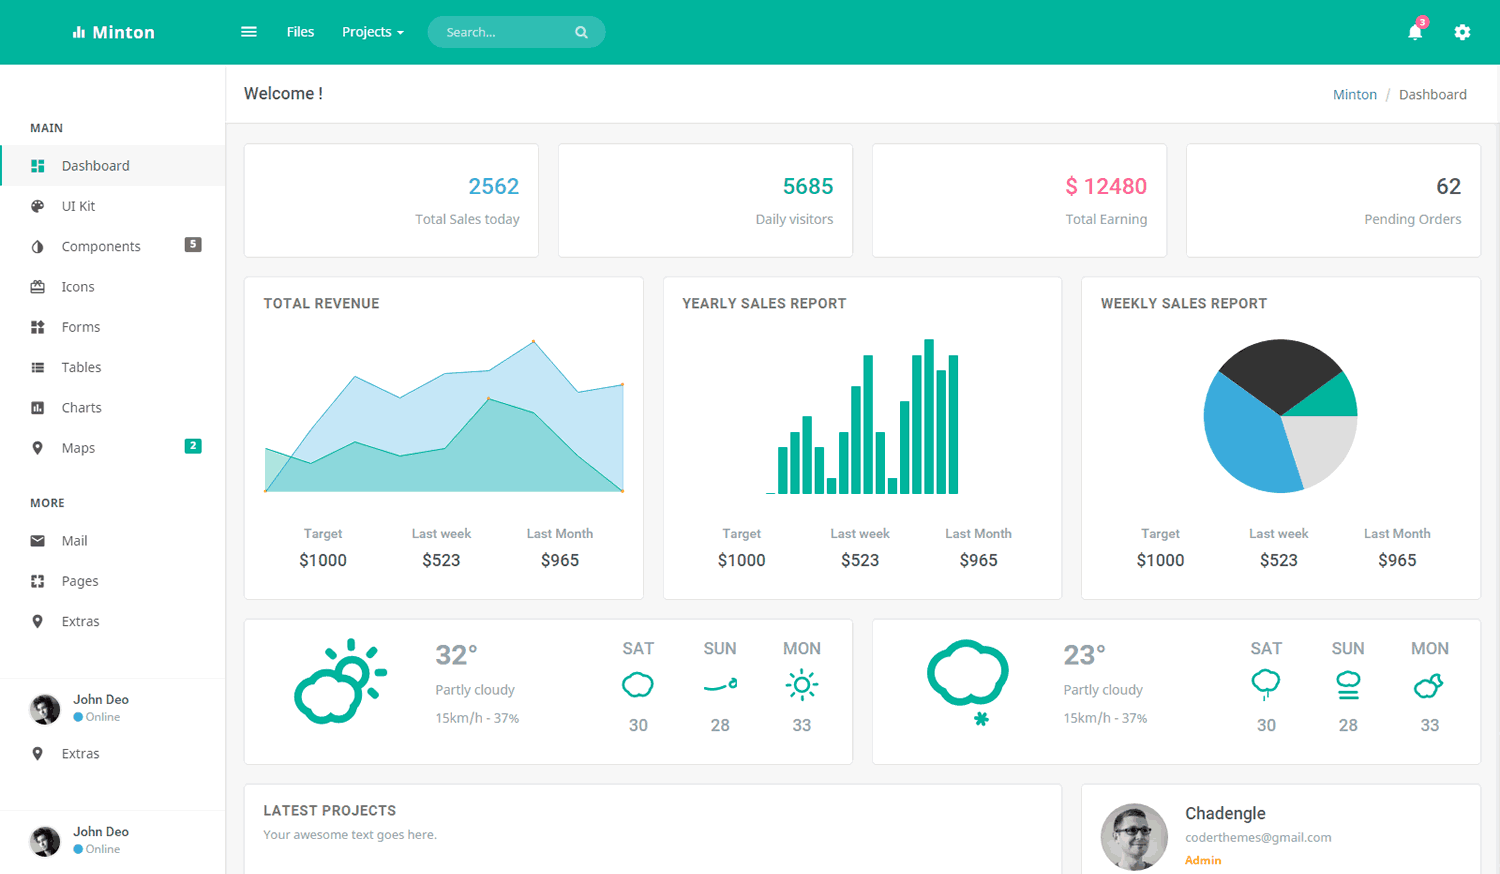1500x874 pixels.
Task: Go to the Minton breadcrumb link
Action: pos(1355,94)
